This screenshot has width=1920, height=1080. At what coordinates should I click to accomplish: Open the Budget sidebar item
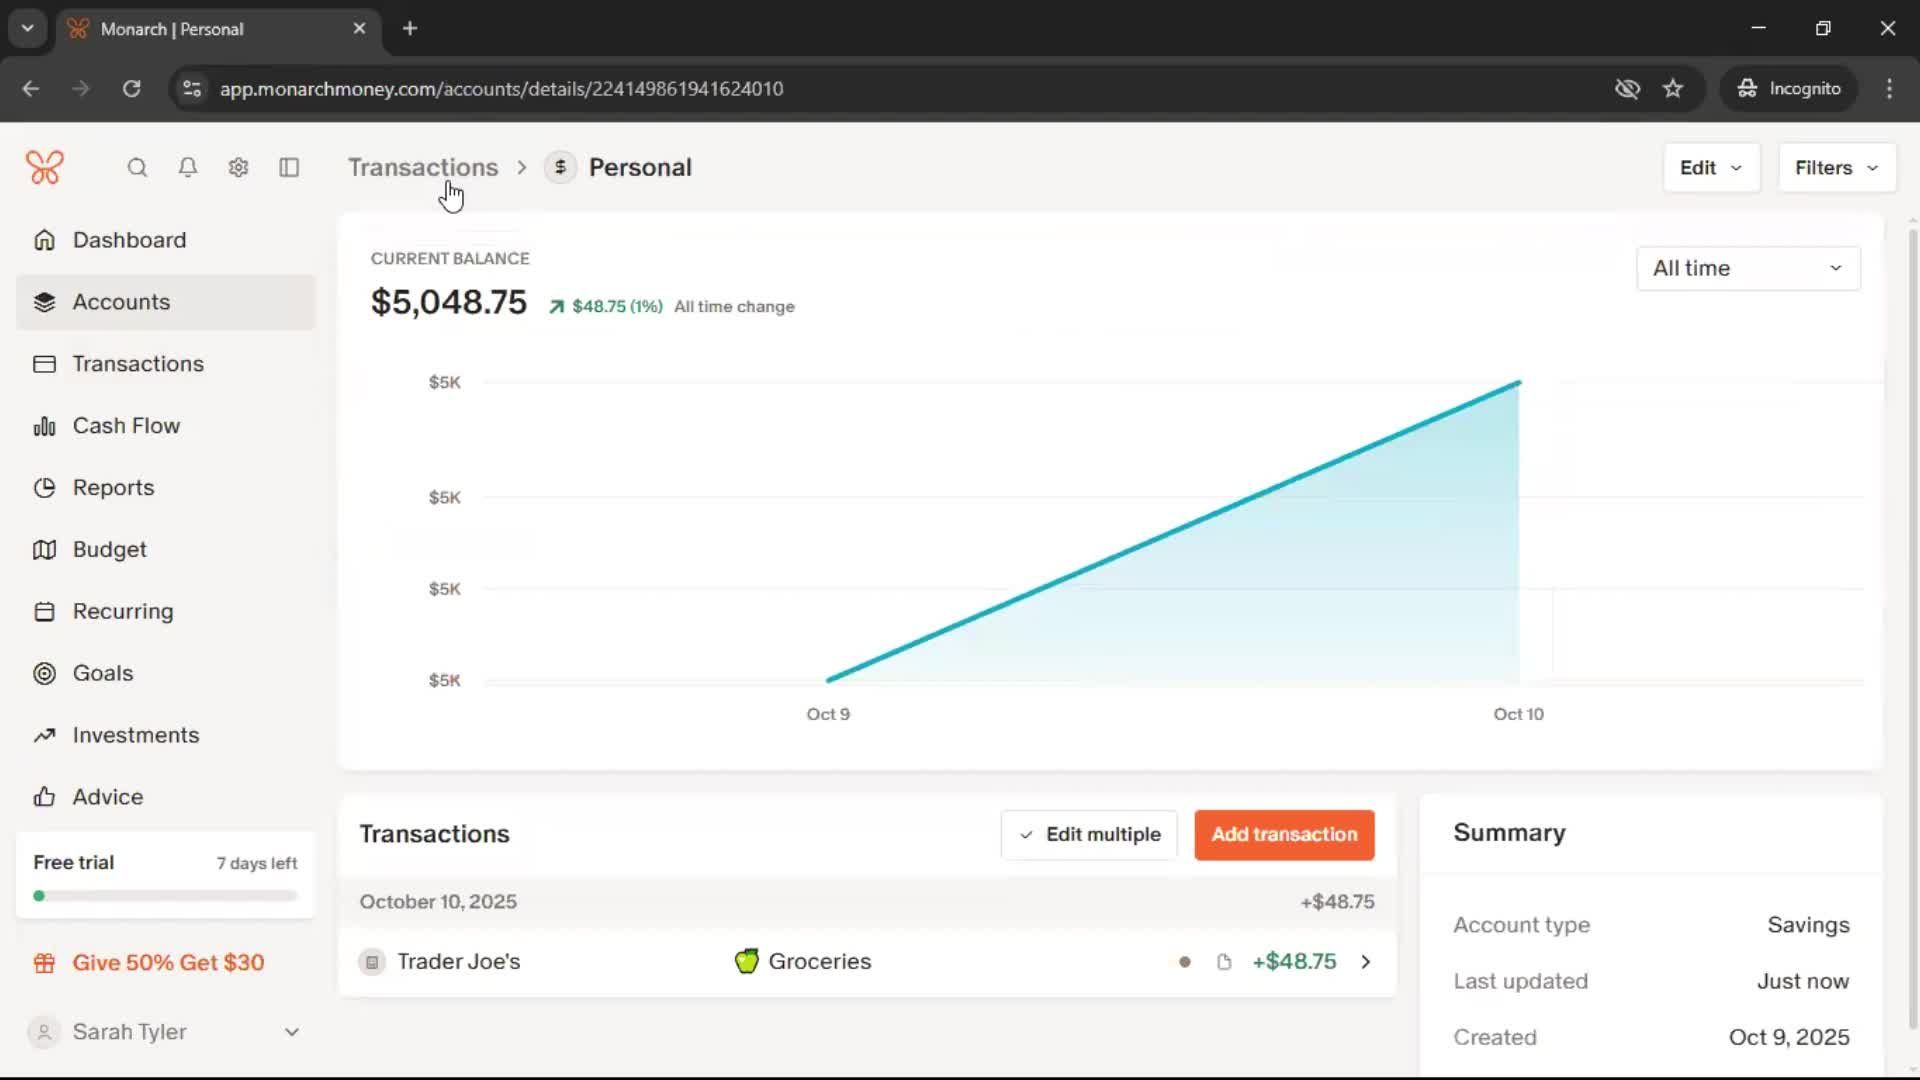109,550
